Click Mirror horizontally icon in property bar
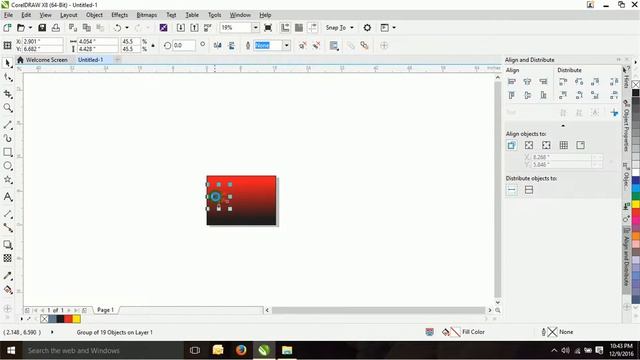The image size is (640, 360). (218, 45)
